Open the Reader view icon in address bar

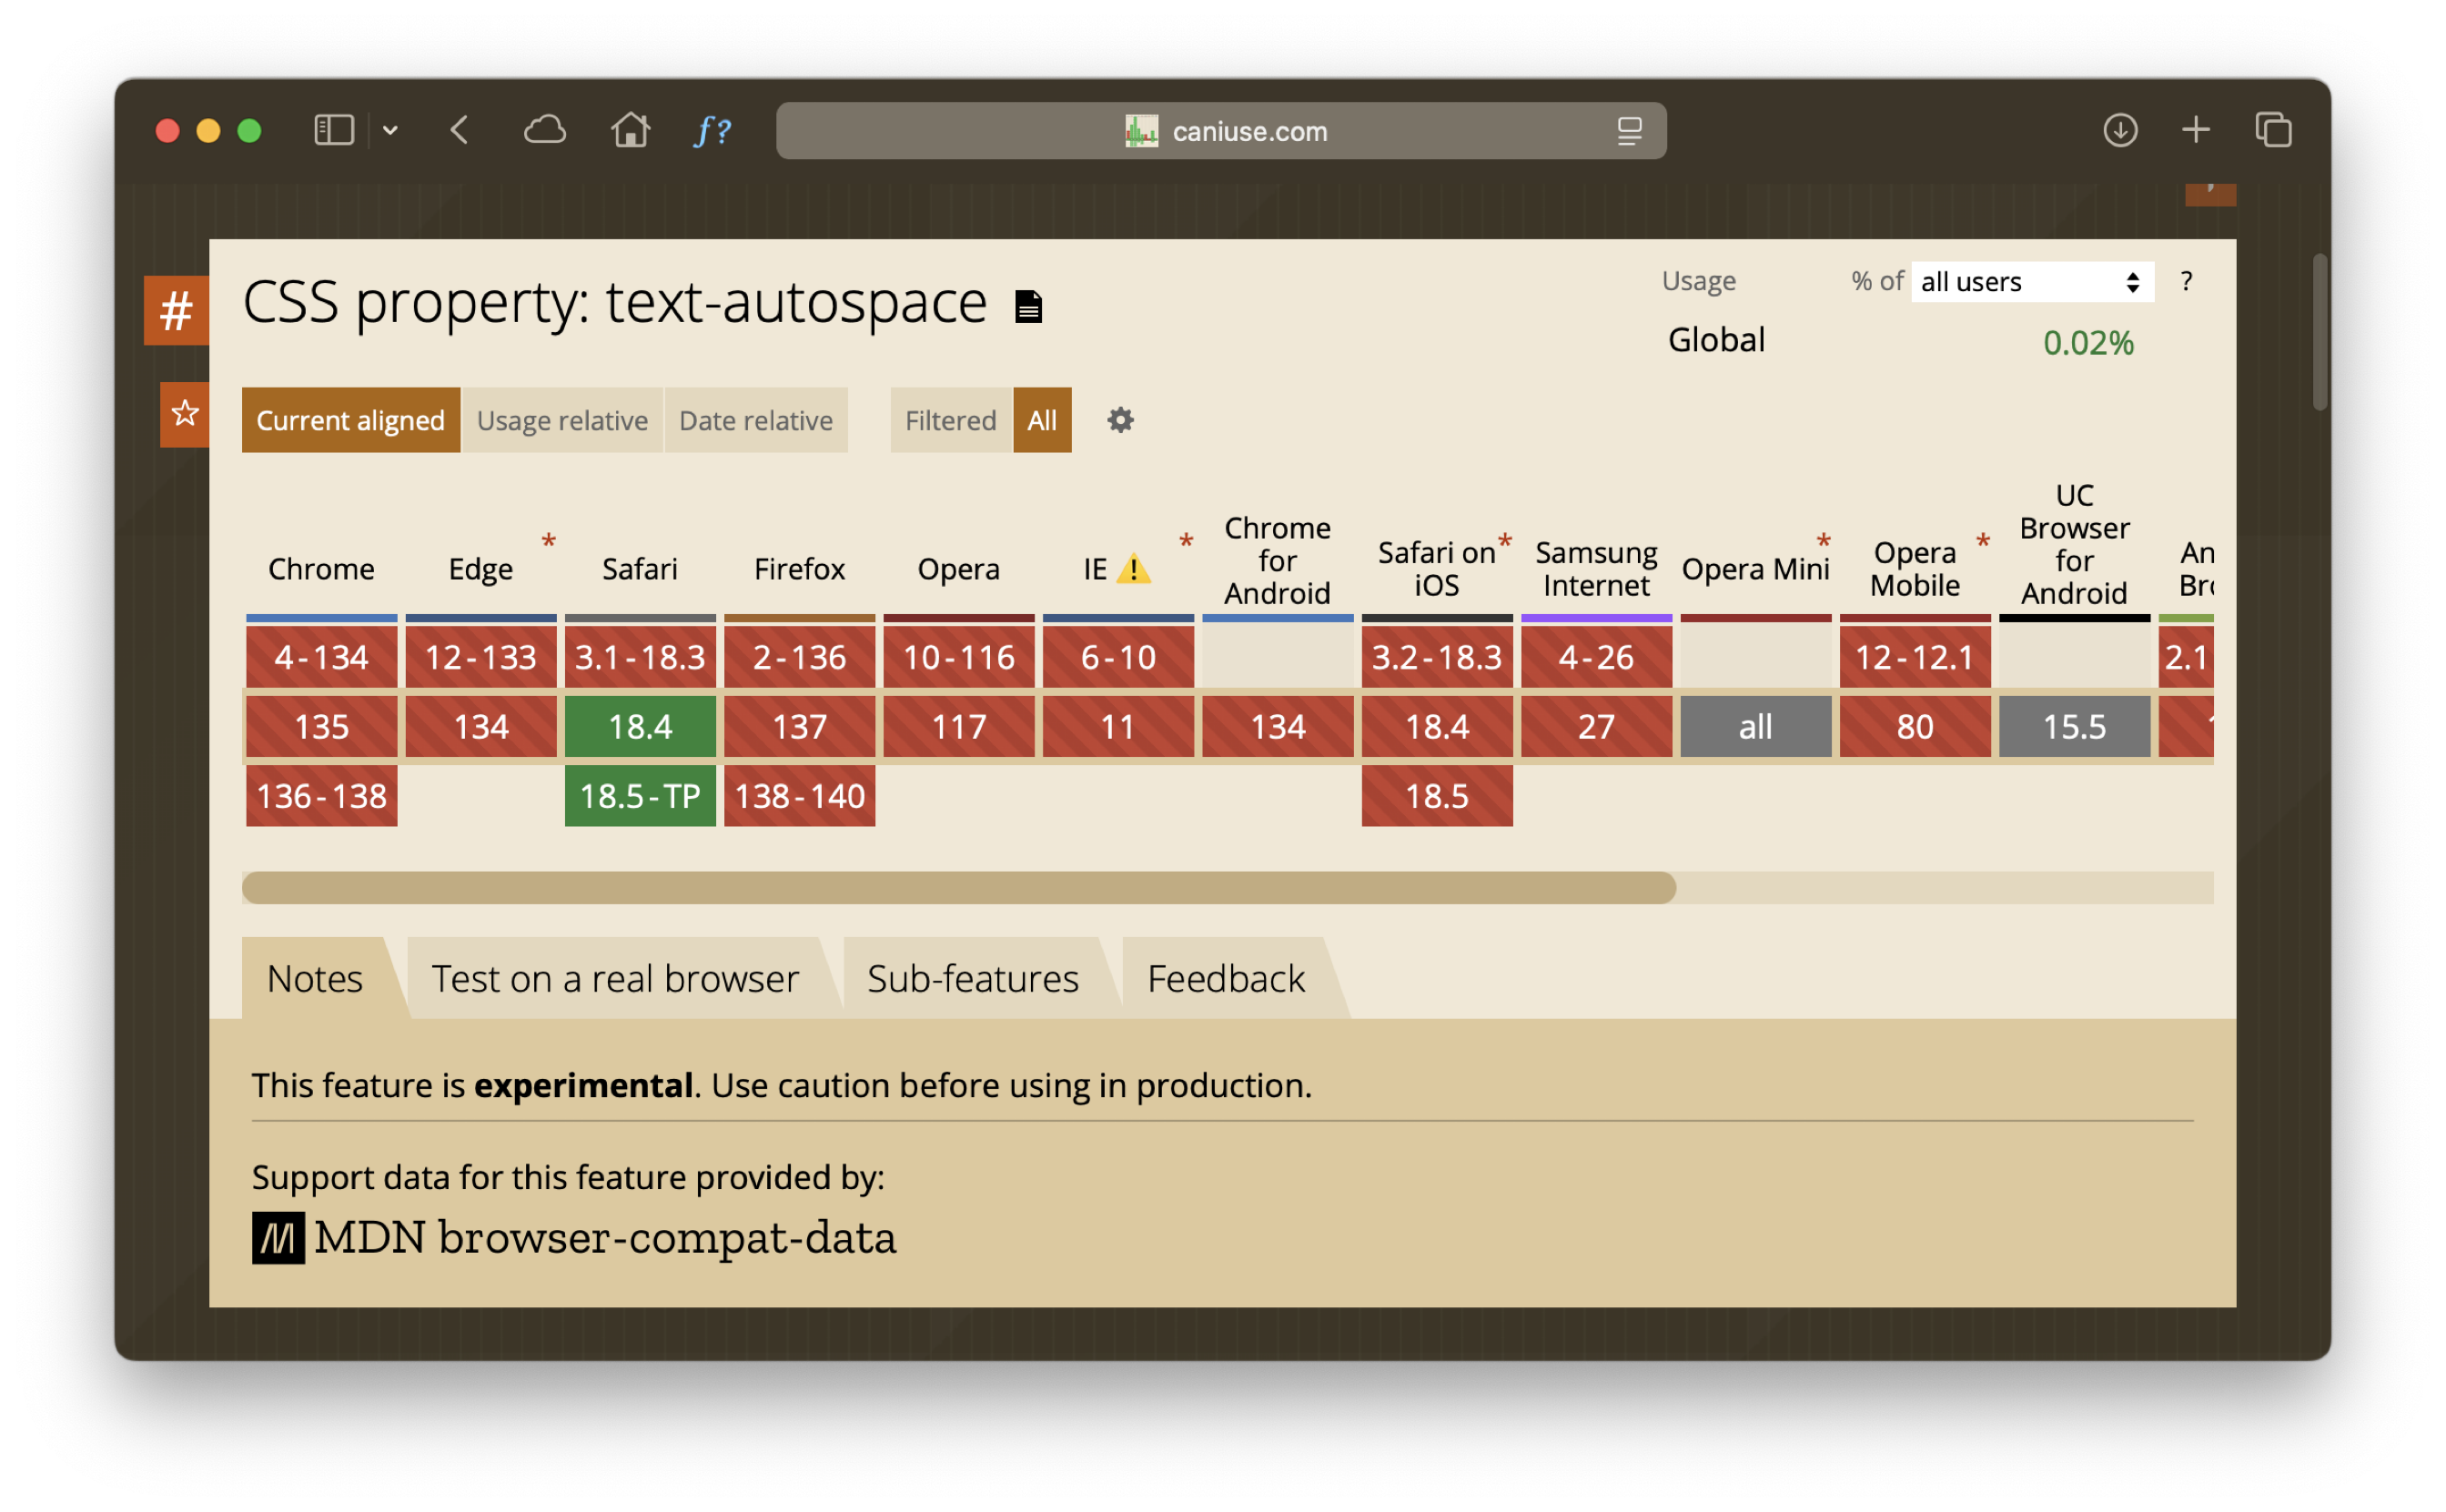click(1629, 131)
